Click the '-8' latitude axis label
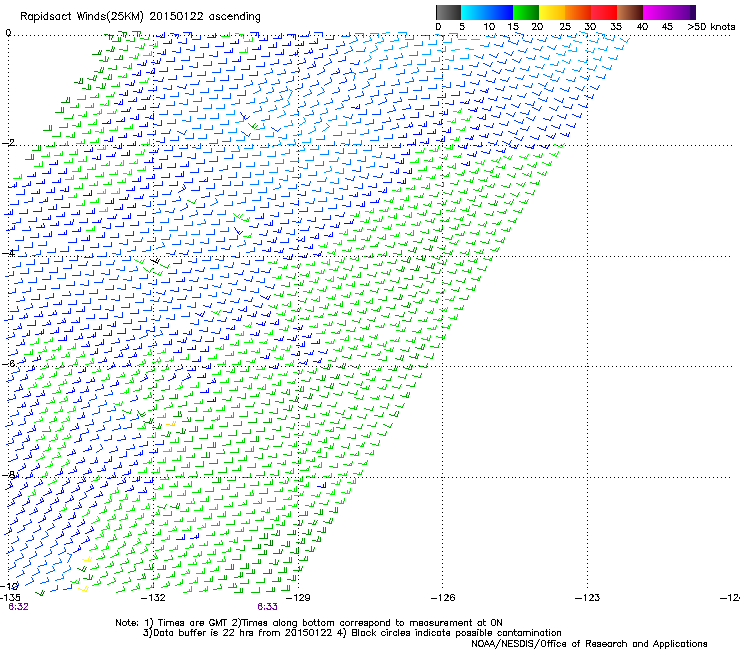The image size is (740, 650). coord(8,474)
